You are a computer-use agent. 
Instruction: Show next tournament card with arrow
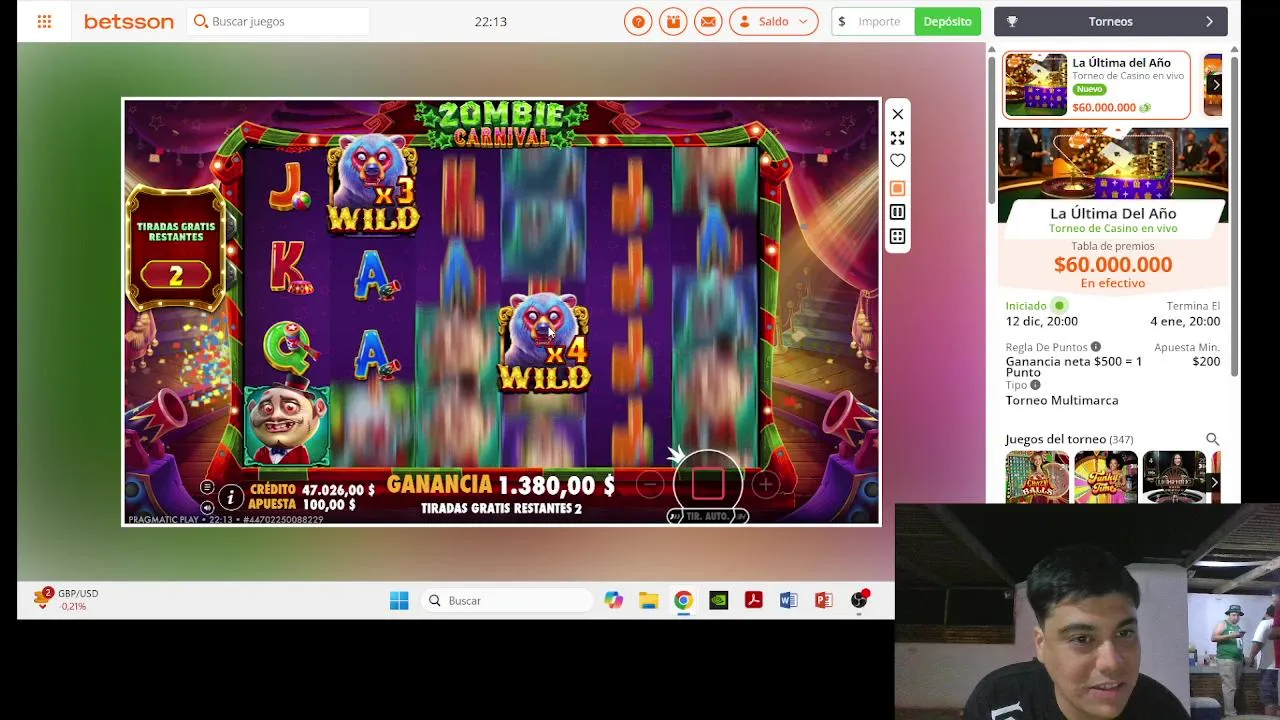pyautogui.click(x=1216, y=85)
